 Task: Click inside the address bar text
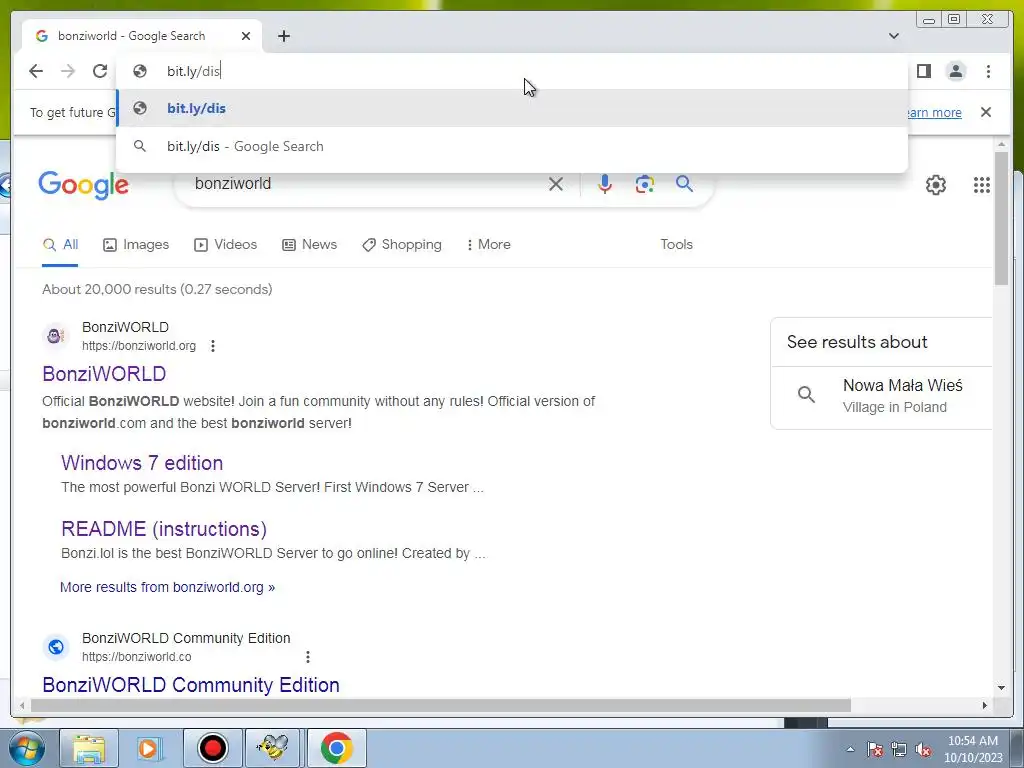pos(194,71)
